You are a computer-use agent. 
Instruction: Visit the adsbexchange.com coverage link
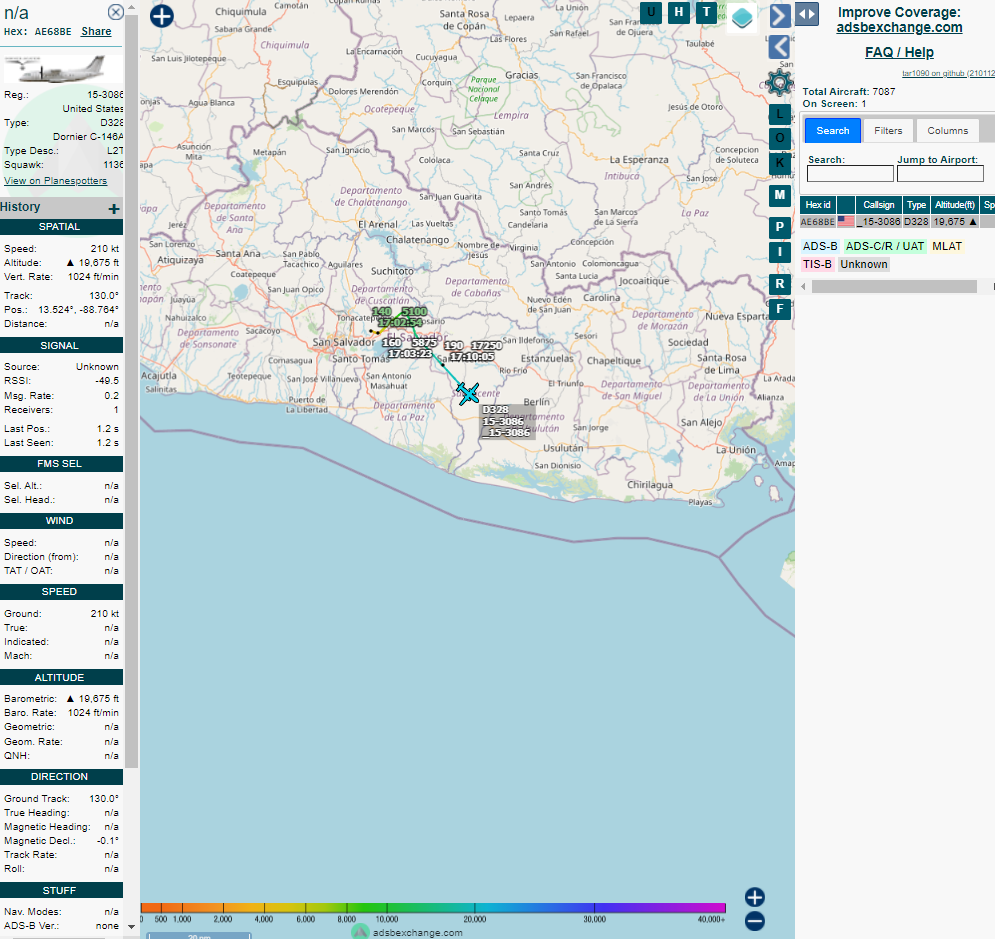[x=899, y=27]
